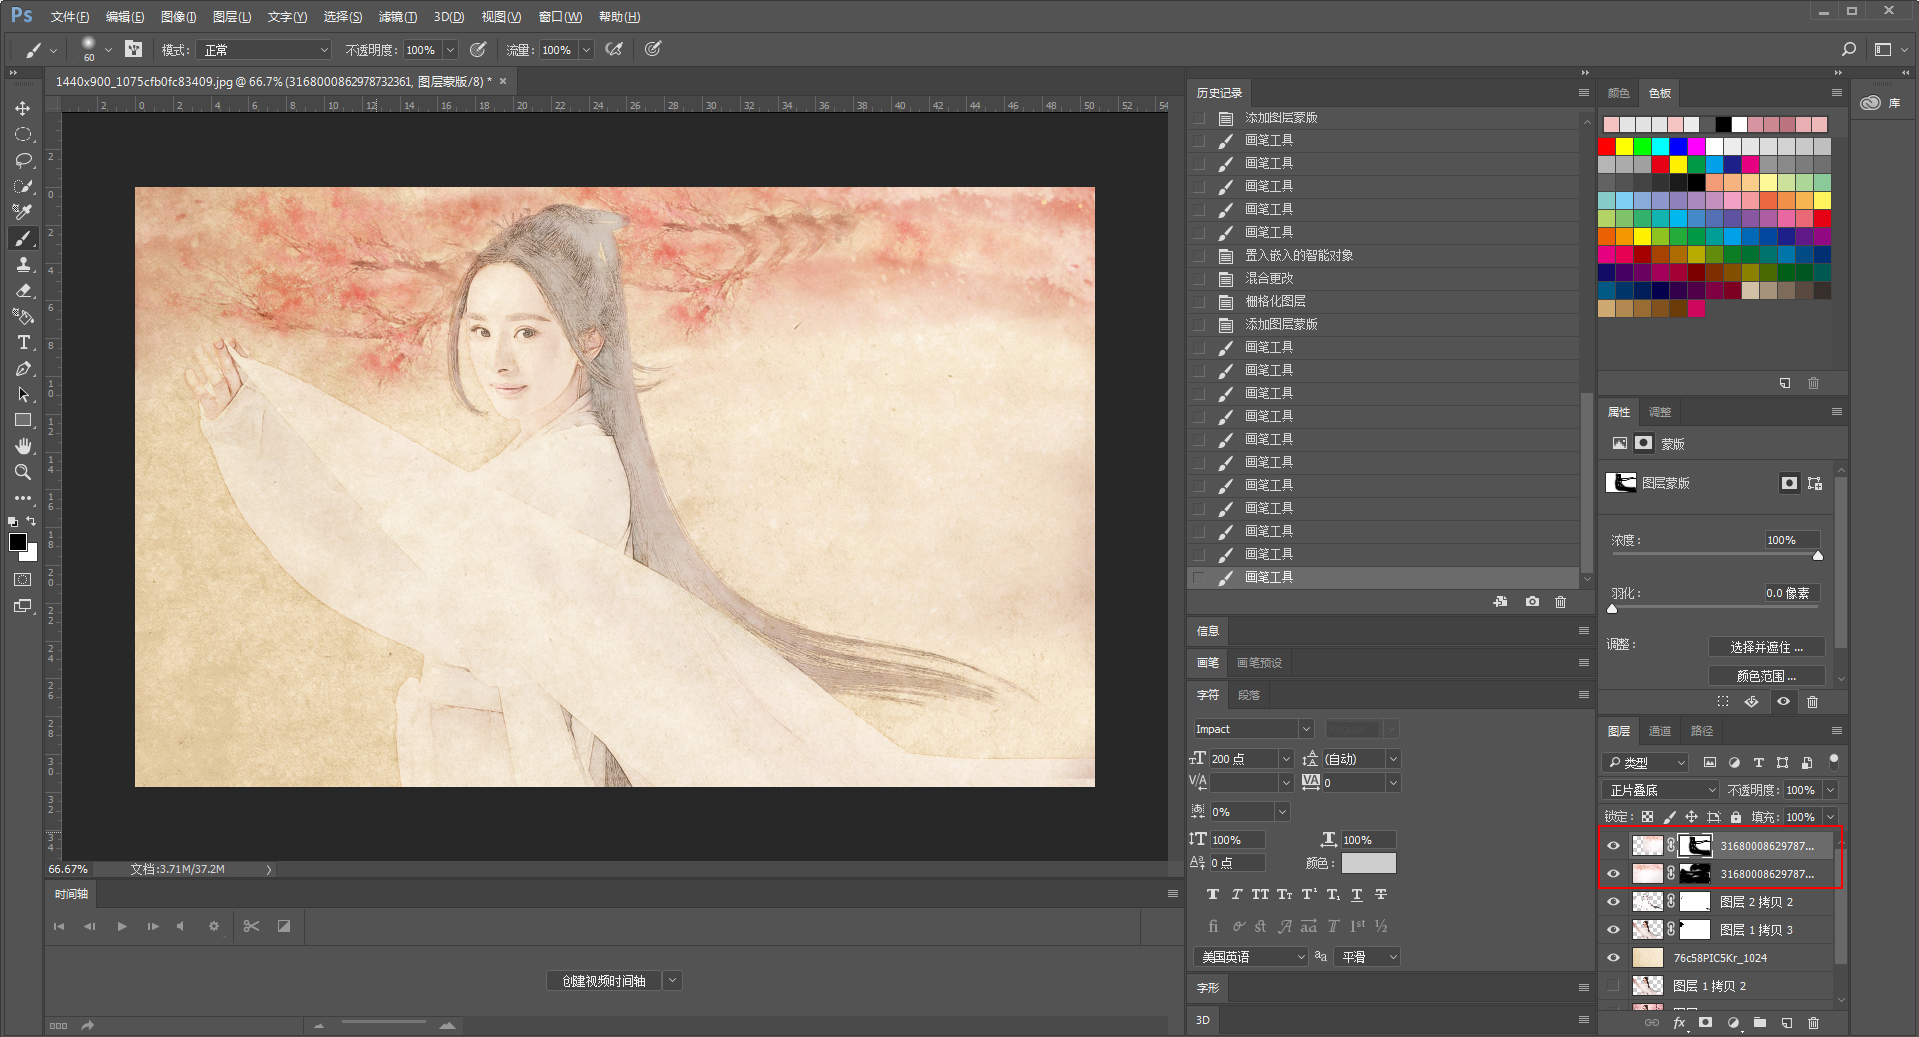The width and height of the screenshot is (1919, 1037).
Task: Hide the 76c58PIC5Kr_1024 layer
Action: click(x=1613, y=958)
